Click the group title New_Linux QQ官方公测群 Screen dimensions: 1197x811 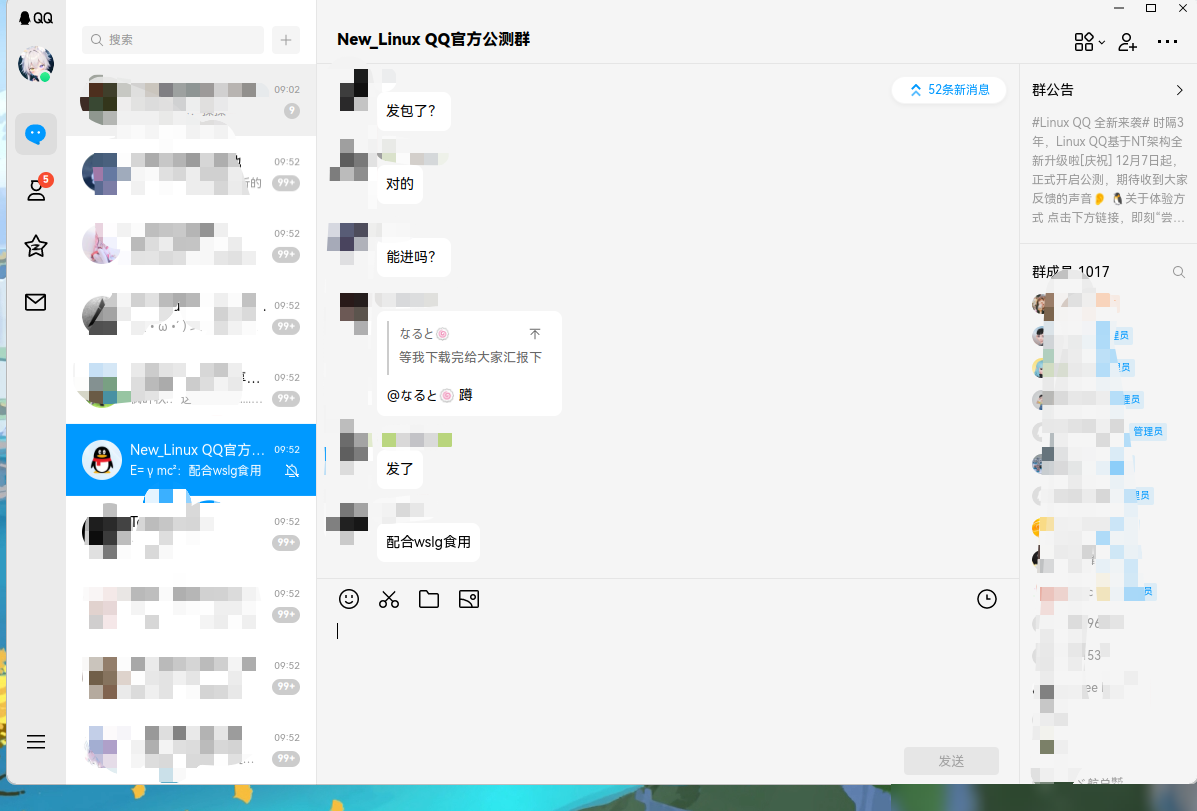tap(434, 40)
